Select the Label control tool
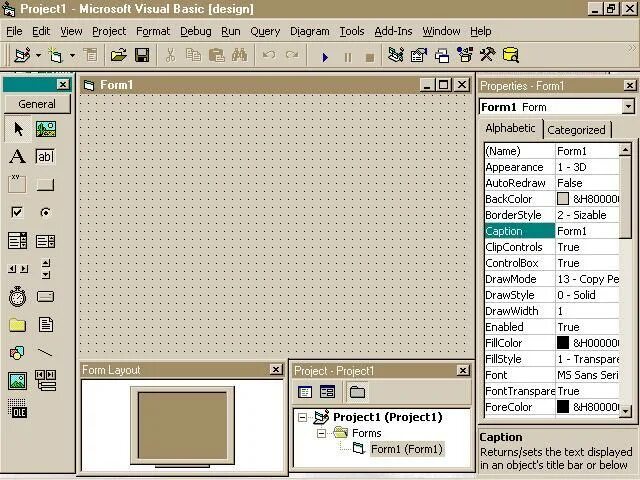 [18, 157]
